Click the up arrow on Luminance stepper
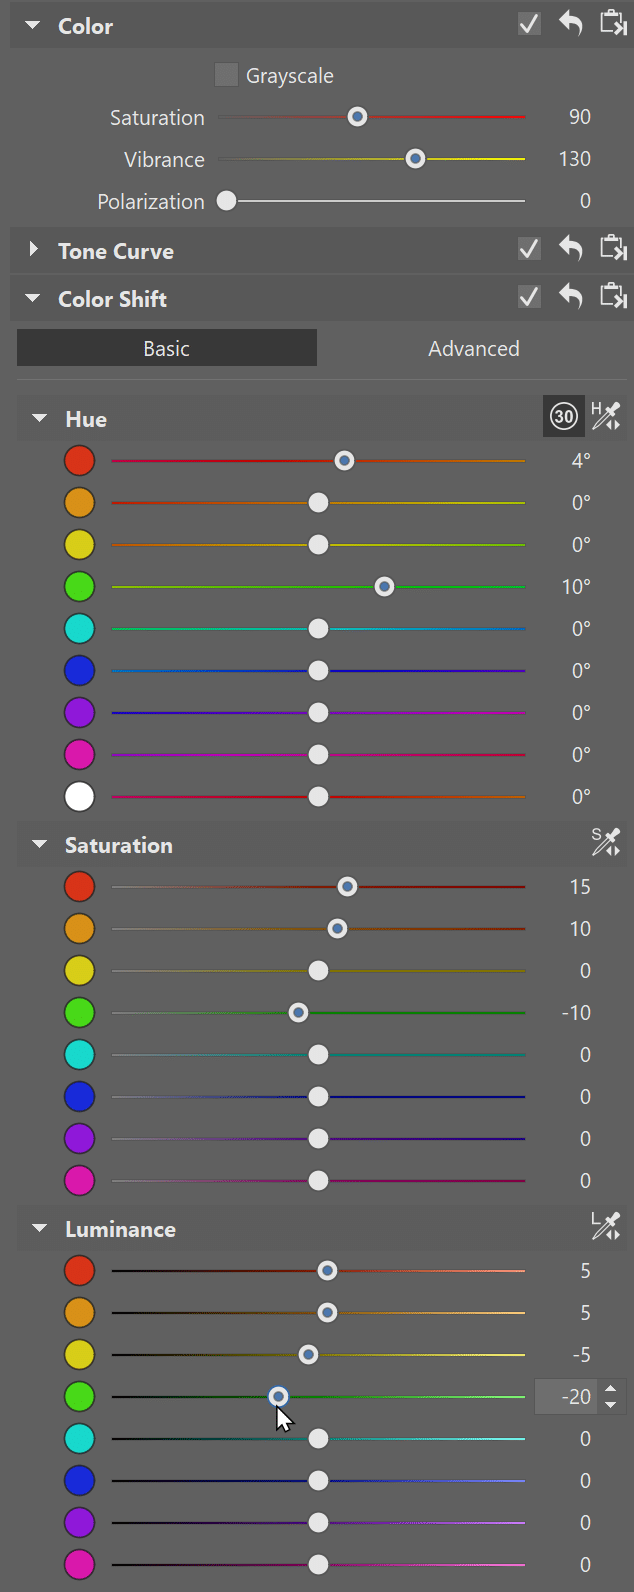The height and width of the screenshot is (1592, 634). tap(611, 1388)
